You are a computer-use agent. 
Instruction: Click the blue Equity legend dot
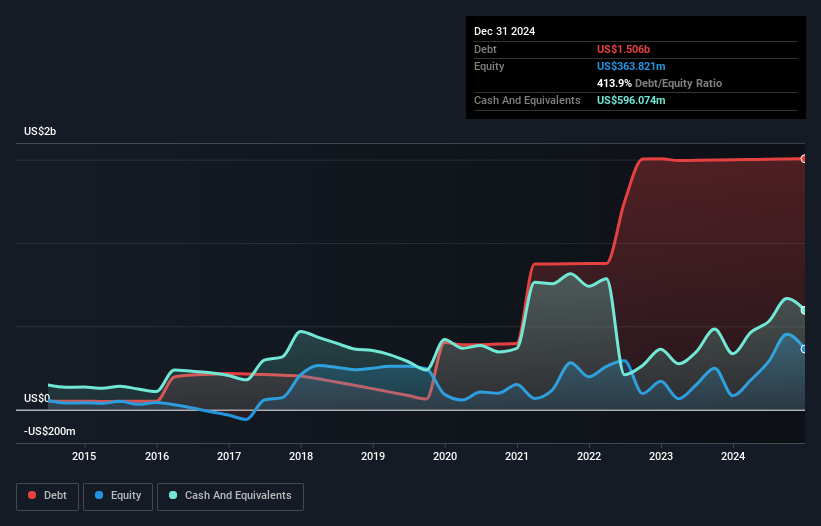point(99,495)
